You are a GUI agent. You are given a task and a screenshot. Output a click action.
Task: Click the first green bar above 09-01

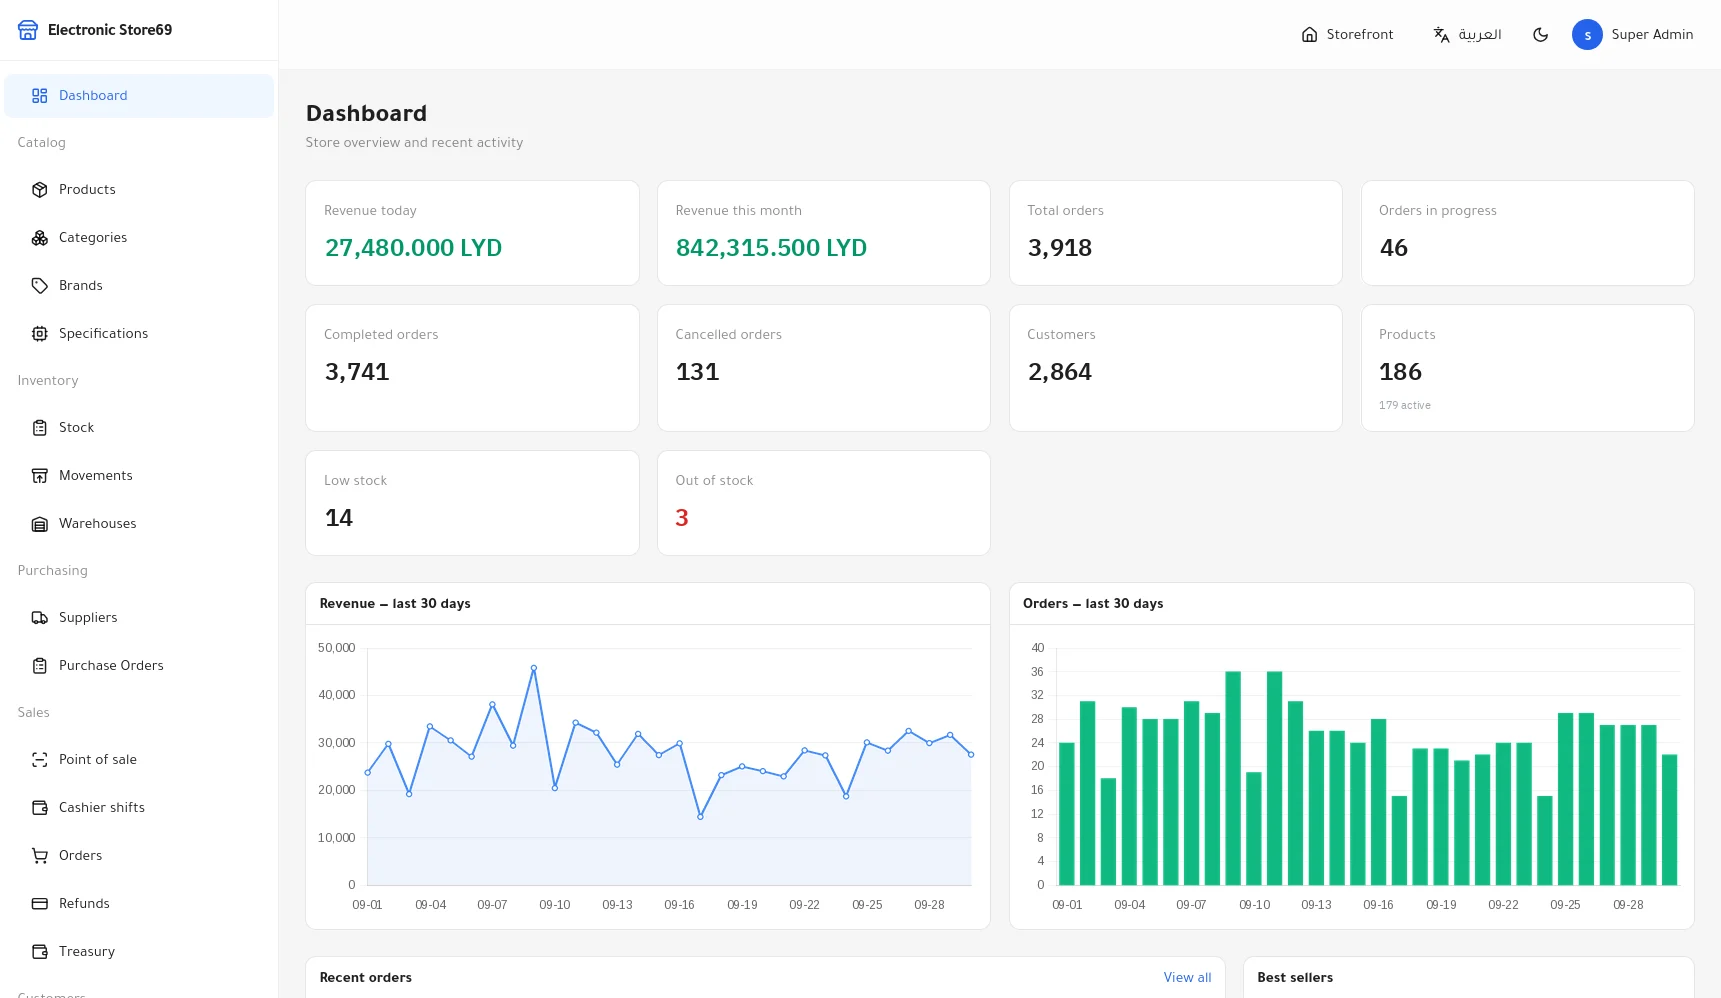[x=1066, y=814]
